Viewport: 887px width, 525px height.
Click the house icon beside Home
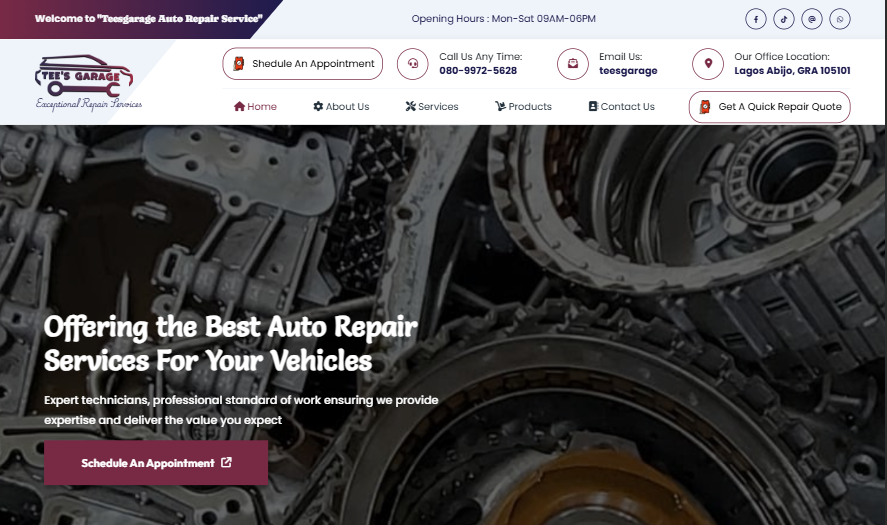point(239,106)
